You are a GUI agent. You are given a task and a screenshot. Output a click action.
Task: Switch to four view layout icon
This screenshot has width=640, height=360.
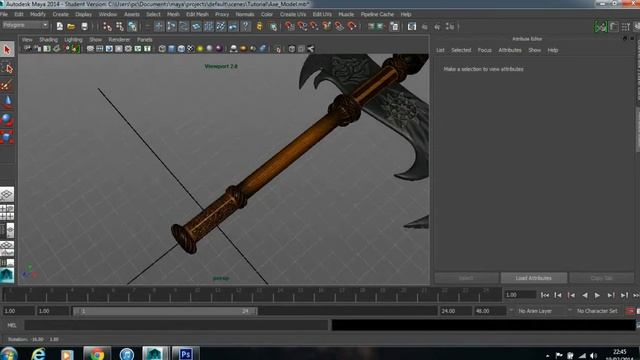[7, 212]
